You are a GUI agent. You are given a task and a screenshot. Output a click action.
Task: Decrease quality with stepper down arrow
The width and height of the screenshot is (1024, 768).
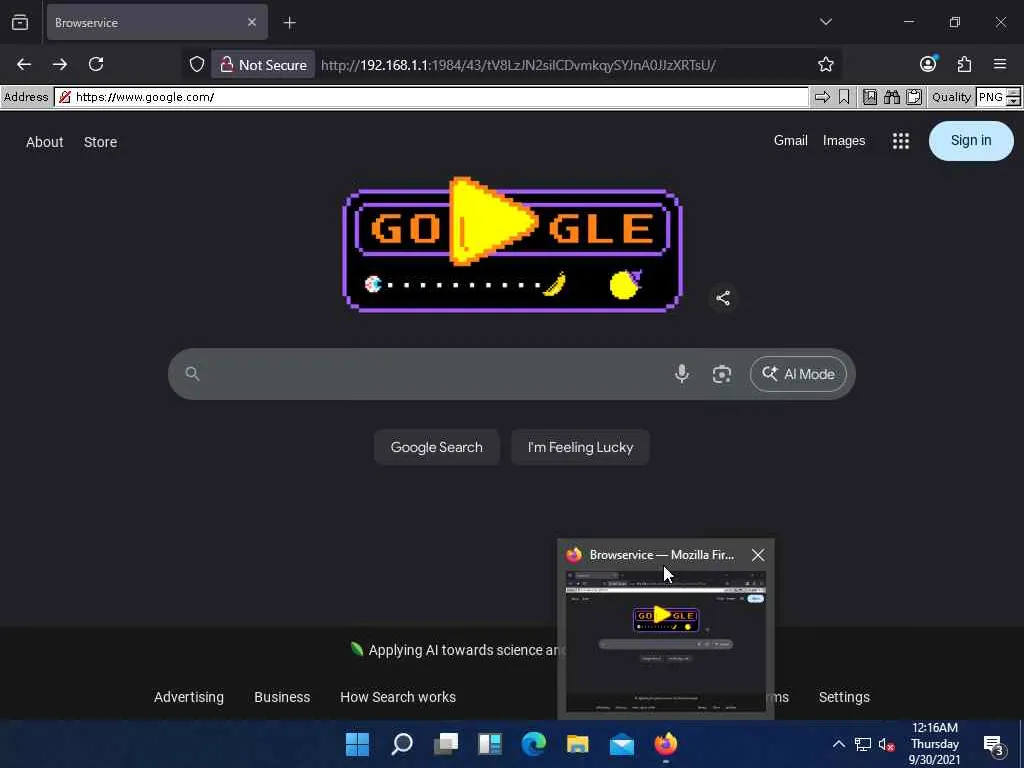coord(1013,102)
